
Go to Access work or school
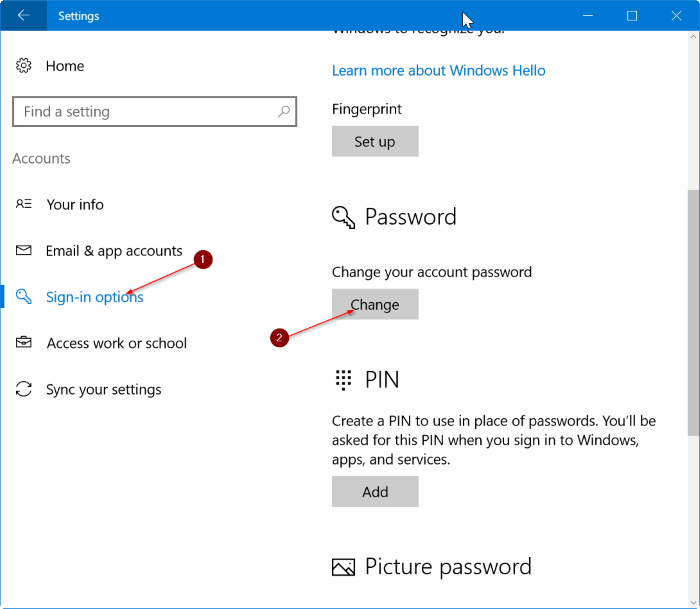(117, 343)
